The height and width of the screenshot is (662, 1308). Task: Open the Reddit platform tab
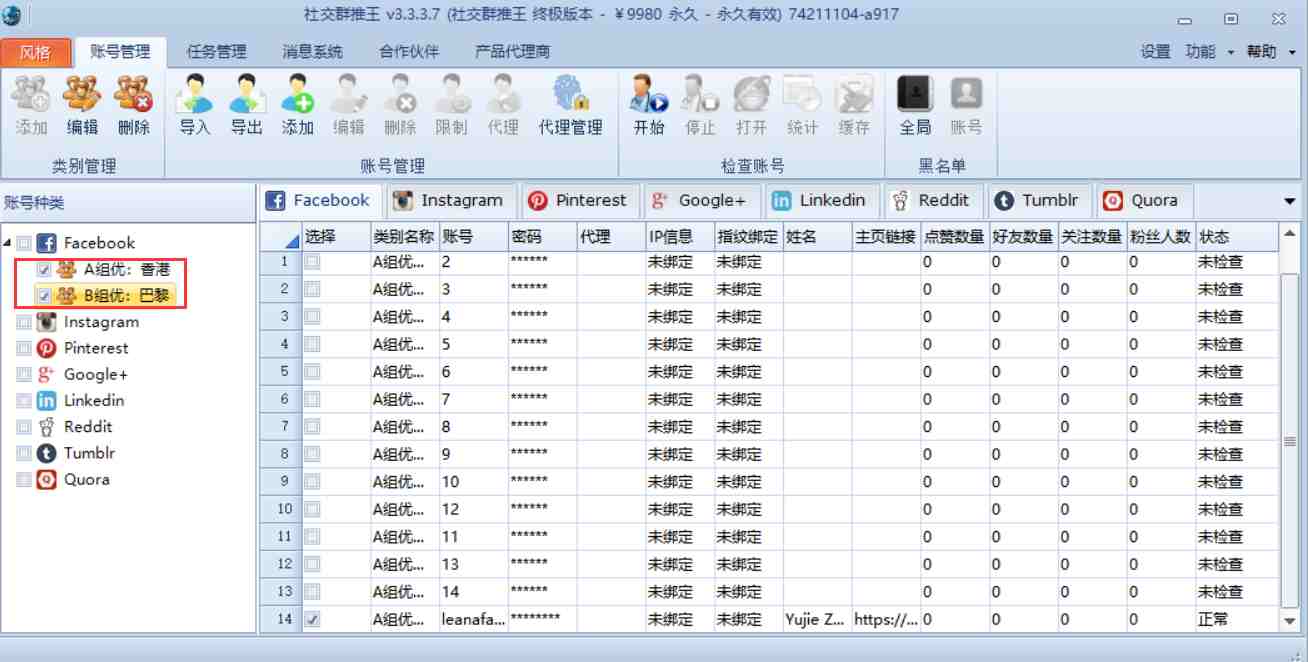pos(935,200)
